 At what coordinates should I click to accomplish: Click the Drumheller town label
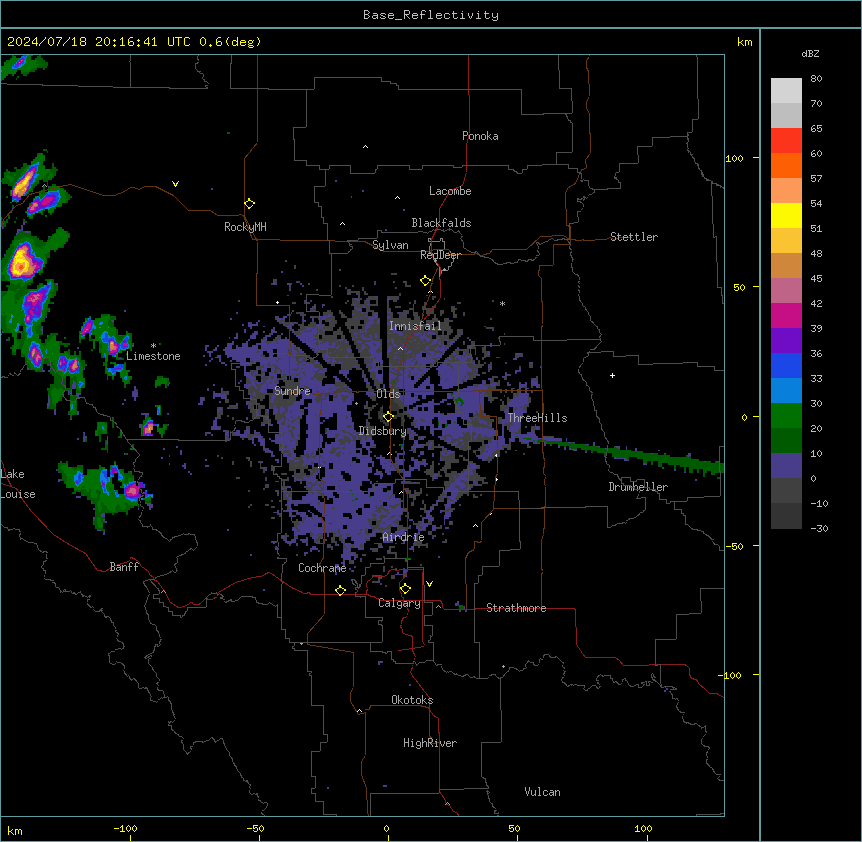638,487
